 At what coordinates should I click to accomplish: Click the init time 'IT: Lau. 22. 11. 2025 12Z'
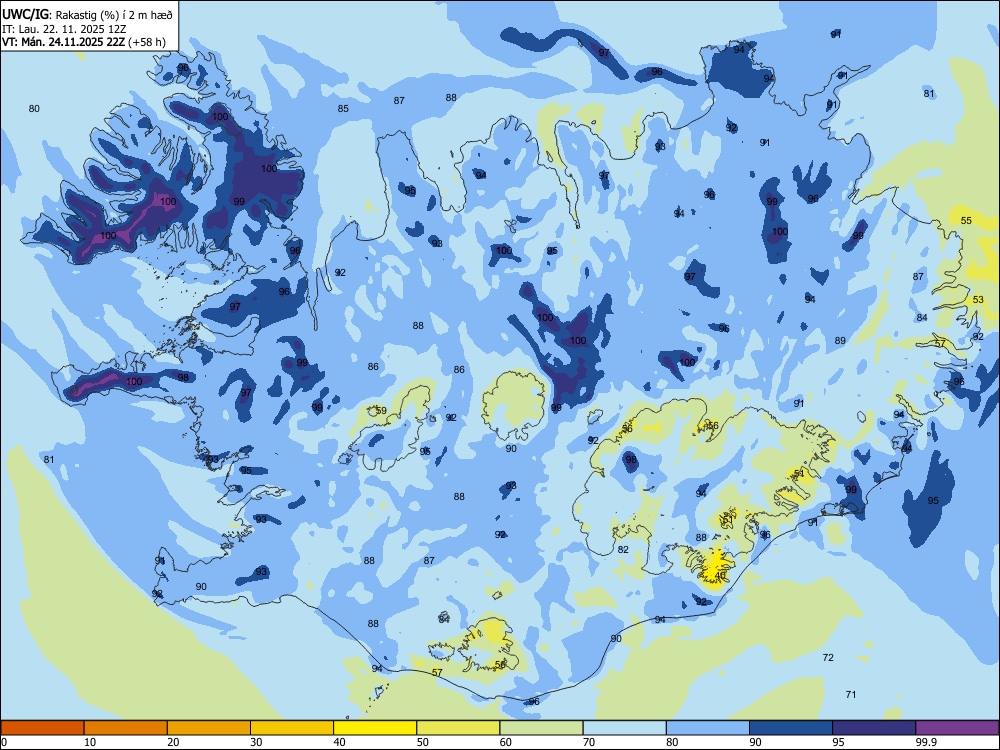pyautogui.click(x=64, y=29)
